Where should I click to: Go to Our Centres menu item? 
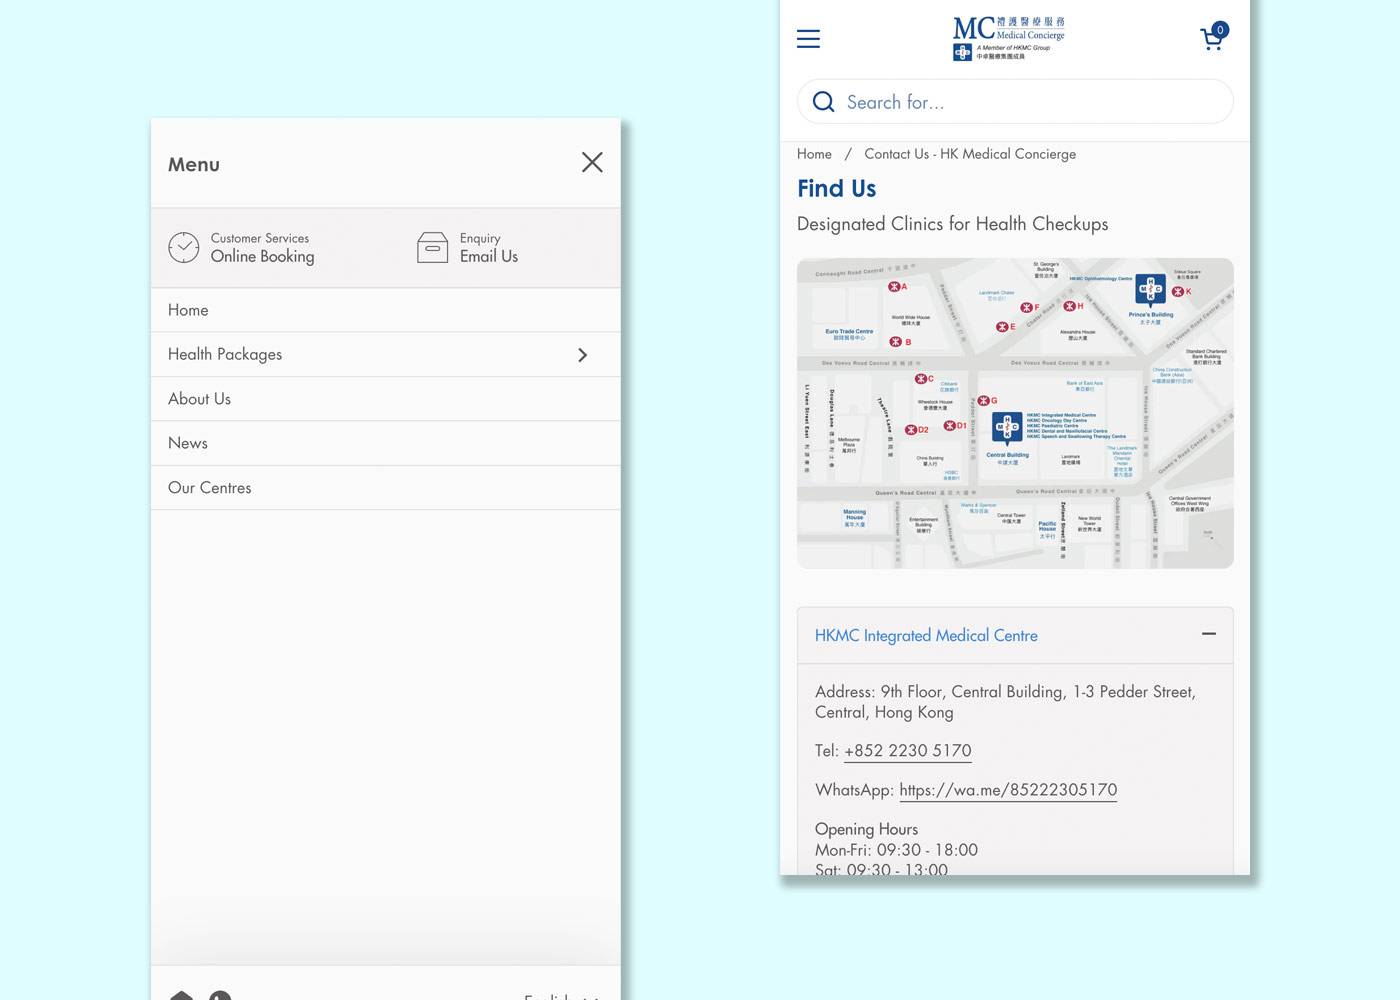click(210, 488)
